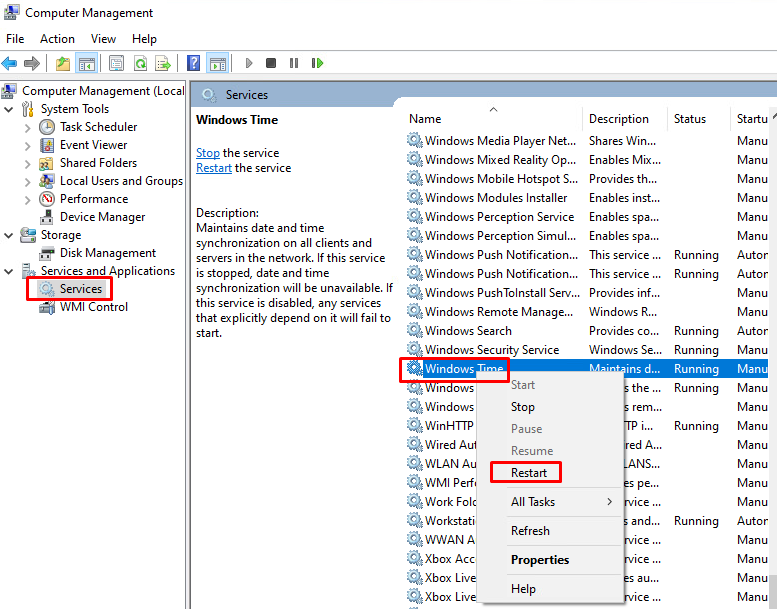Sort by the Status column header
Image resolution: width=777 pixels, height=609 pixels.
[x=698, y=119]
